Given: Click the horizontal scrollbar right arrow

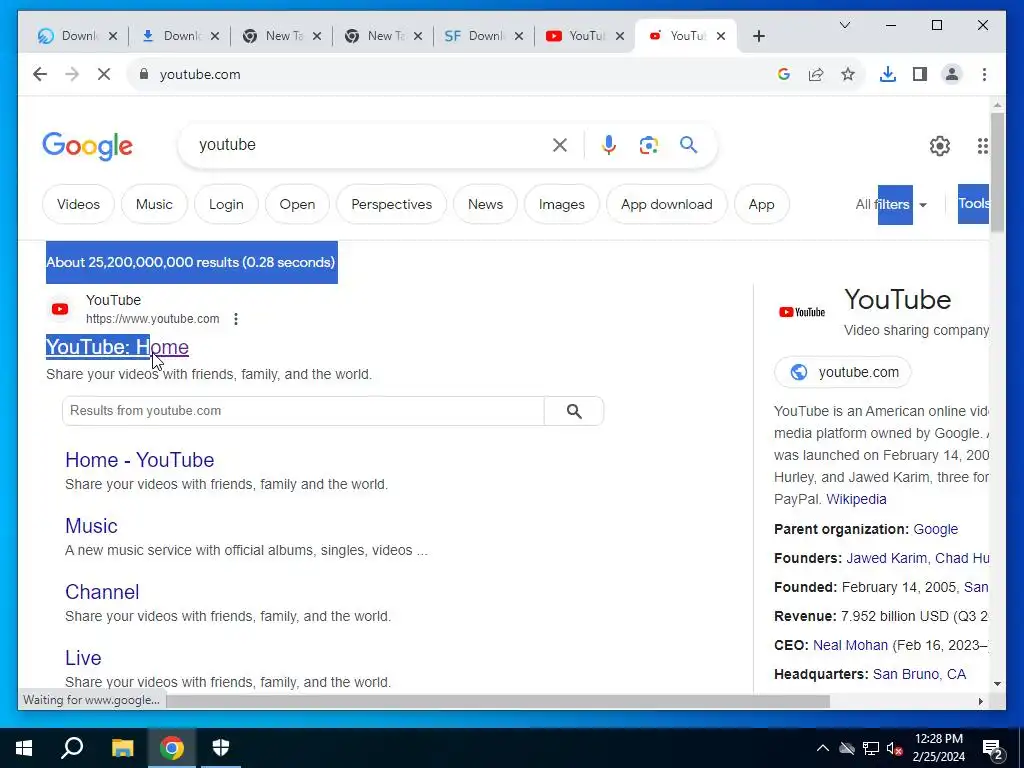Looking at the screenshot, I should point(980,701).
